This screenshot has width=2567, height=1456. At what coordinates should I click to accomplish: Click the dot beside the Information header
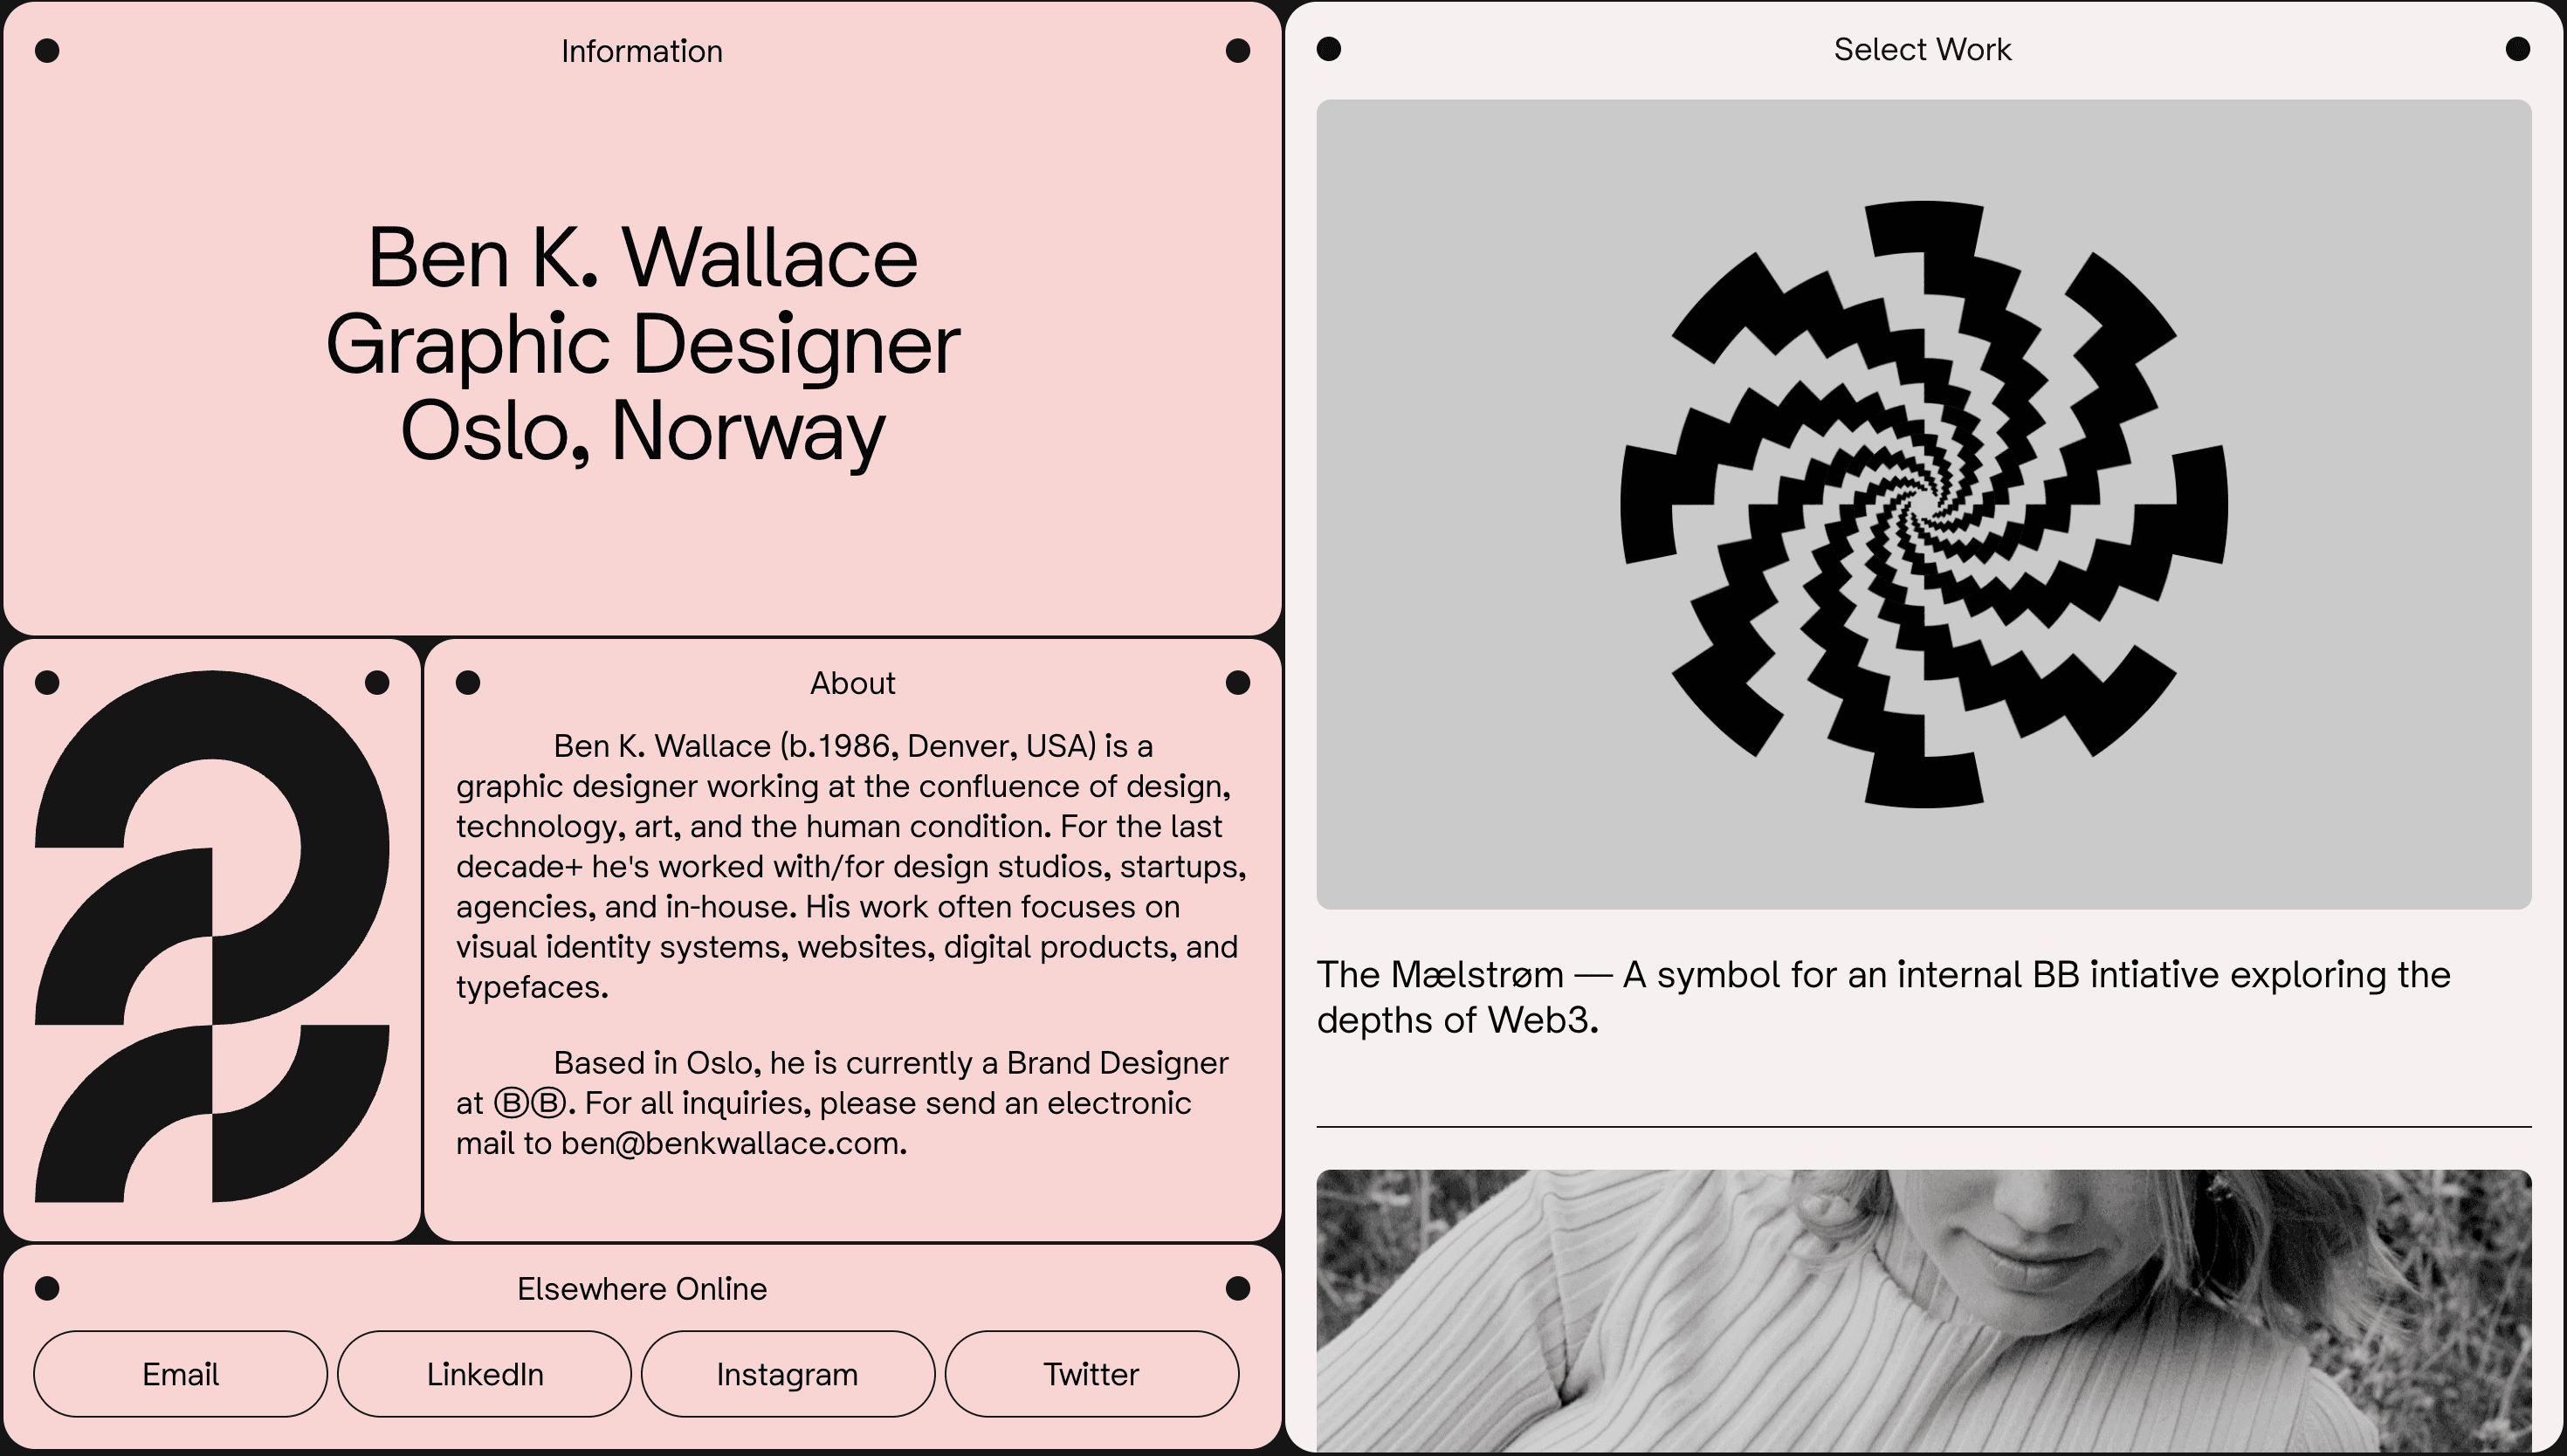click(47, 50)
